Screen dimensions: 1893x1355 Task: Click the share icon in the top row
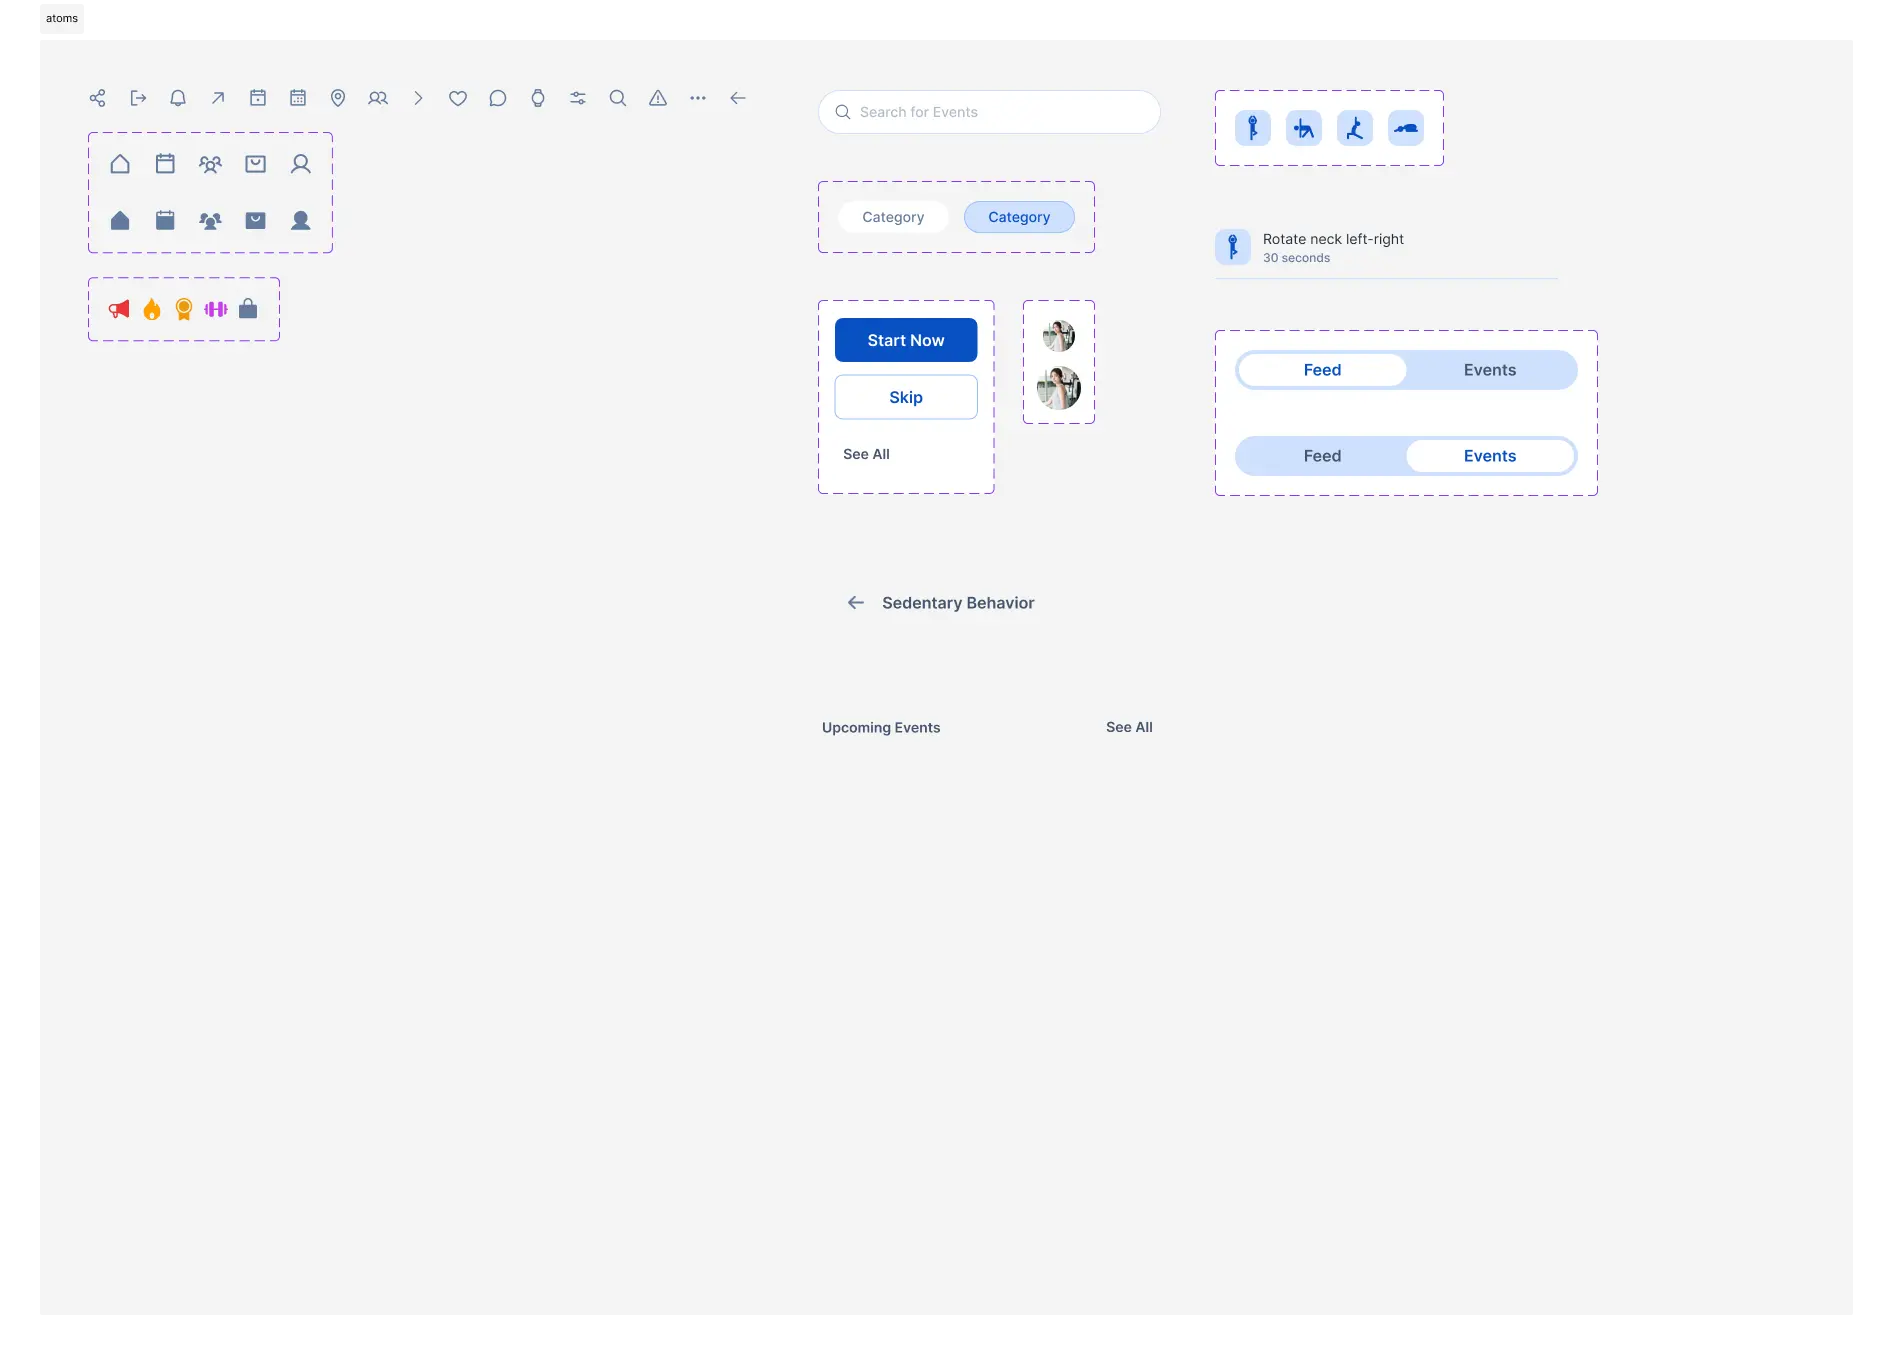click(x=97, y=98)
